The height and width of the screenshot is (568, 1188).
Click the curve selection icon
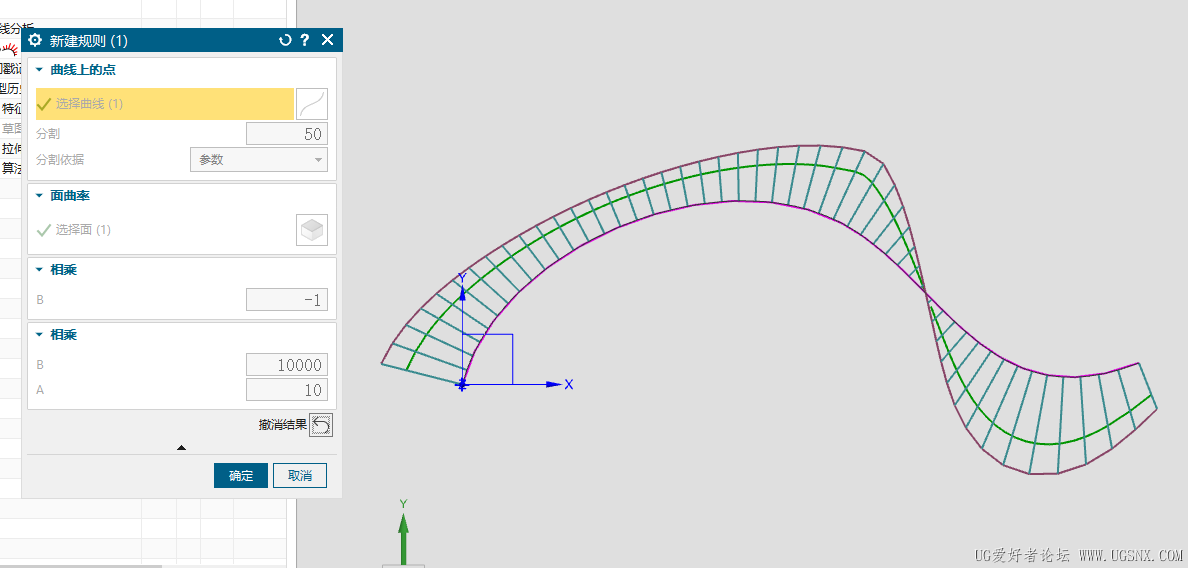pos(312,104)
